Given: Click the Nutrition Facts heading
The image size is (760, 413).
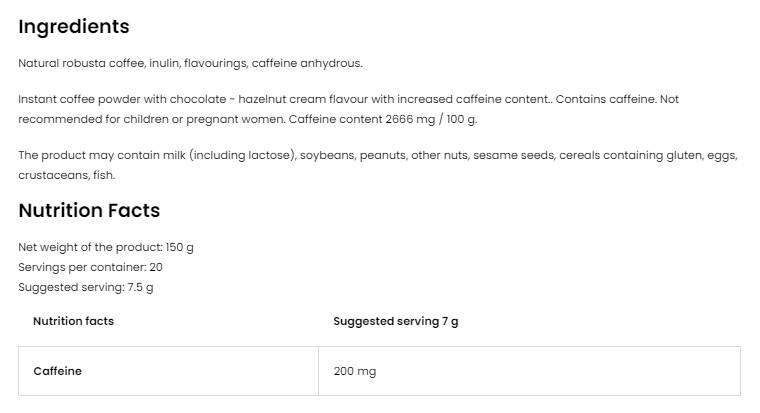Looking at the screenshot, I should click(89, 211).
